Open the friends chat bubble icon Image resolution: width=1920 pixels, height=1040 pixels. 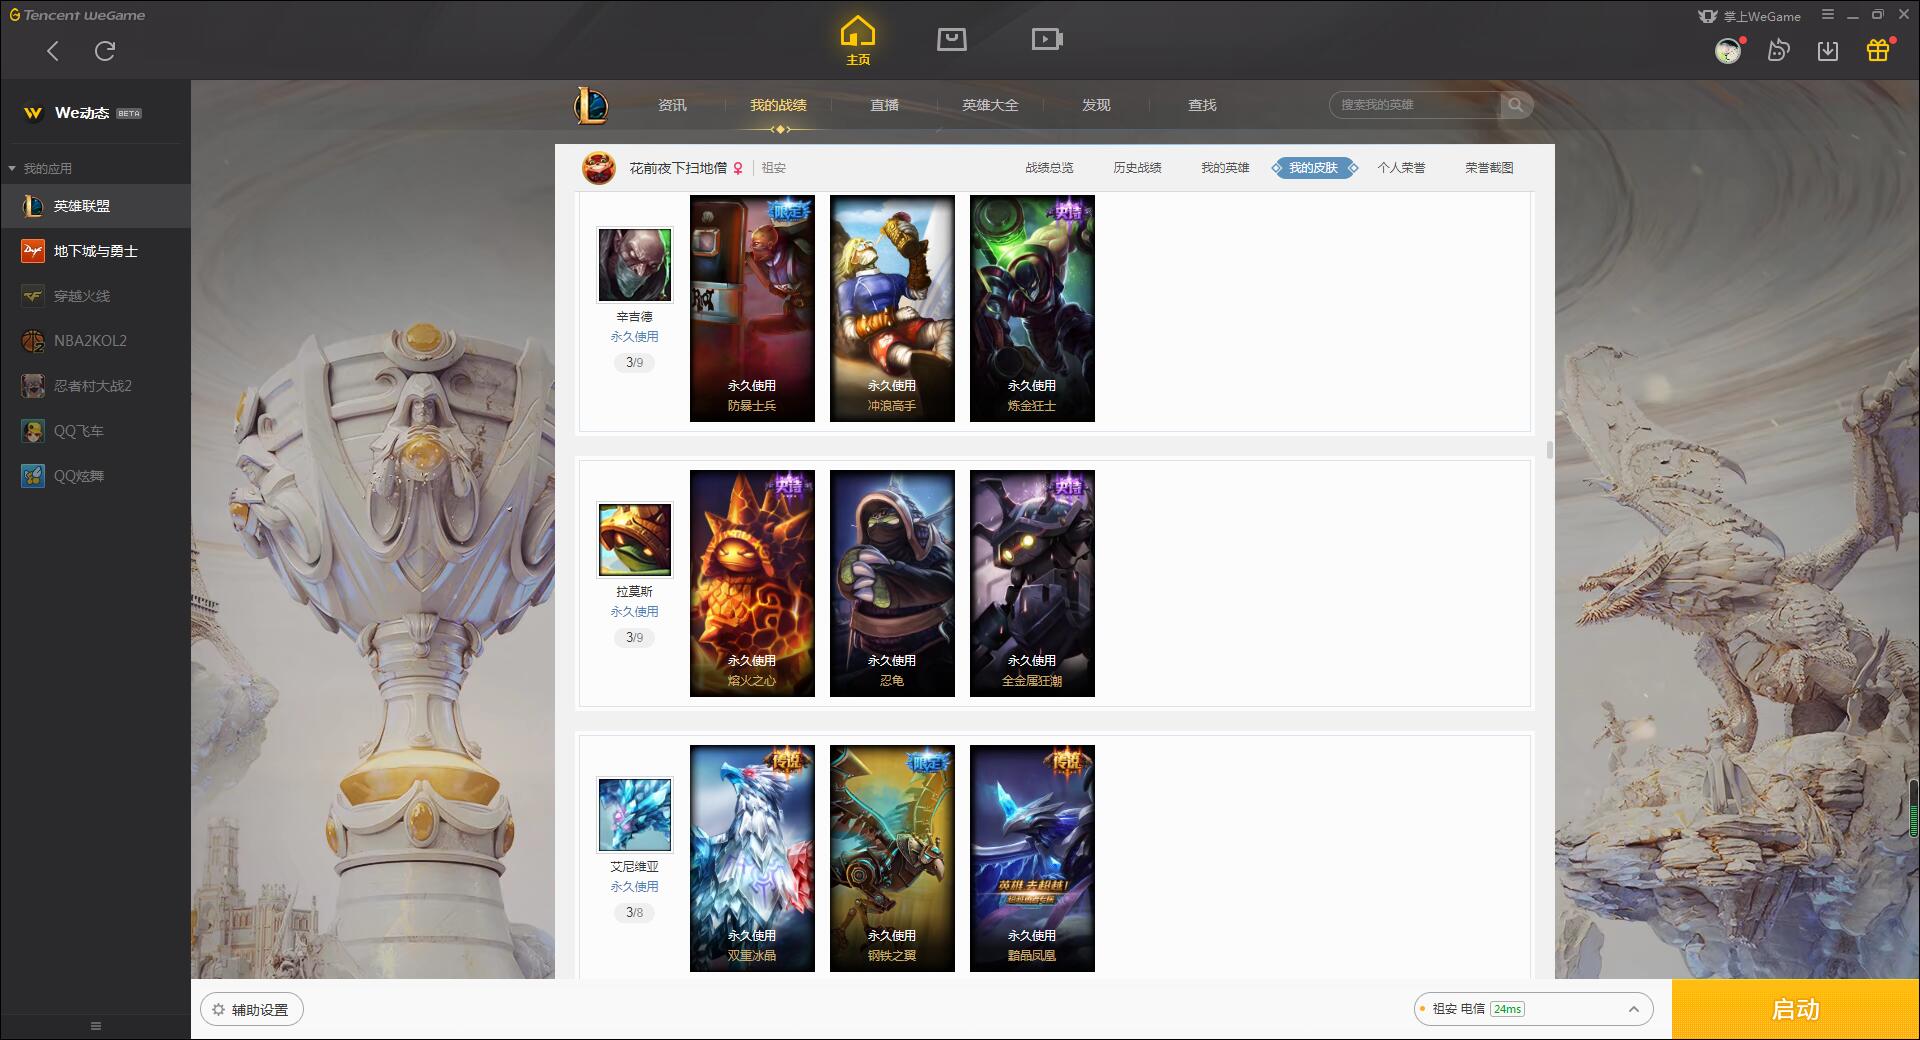pyautogui.click(x=1778, y=51)
